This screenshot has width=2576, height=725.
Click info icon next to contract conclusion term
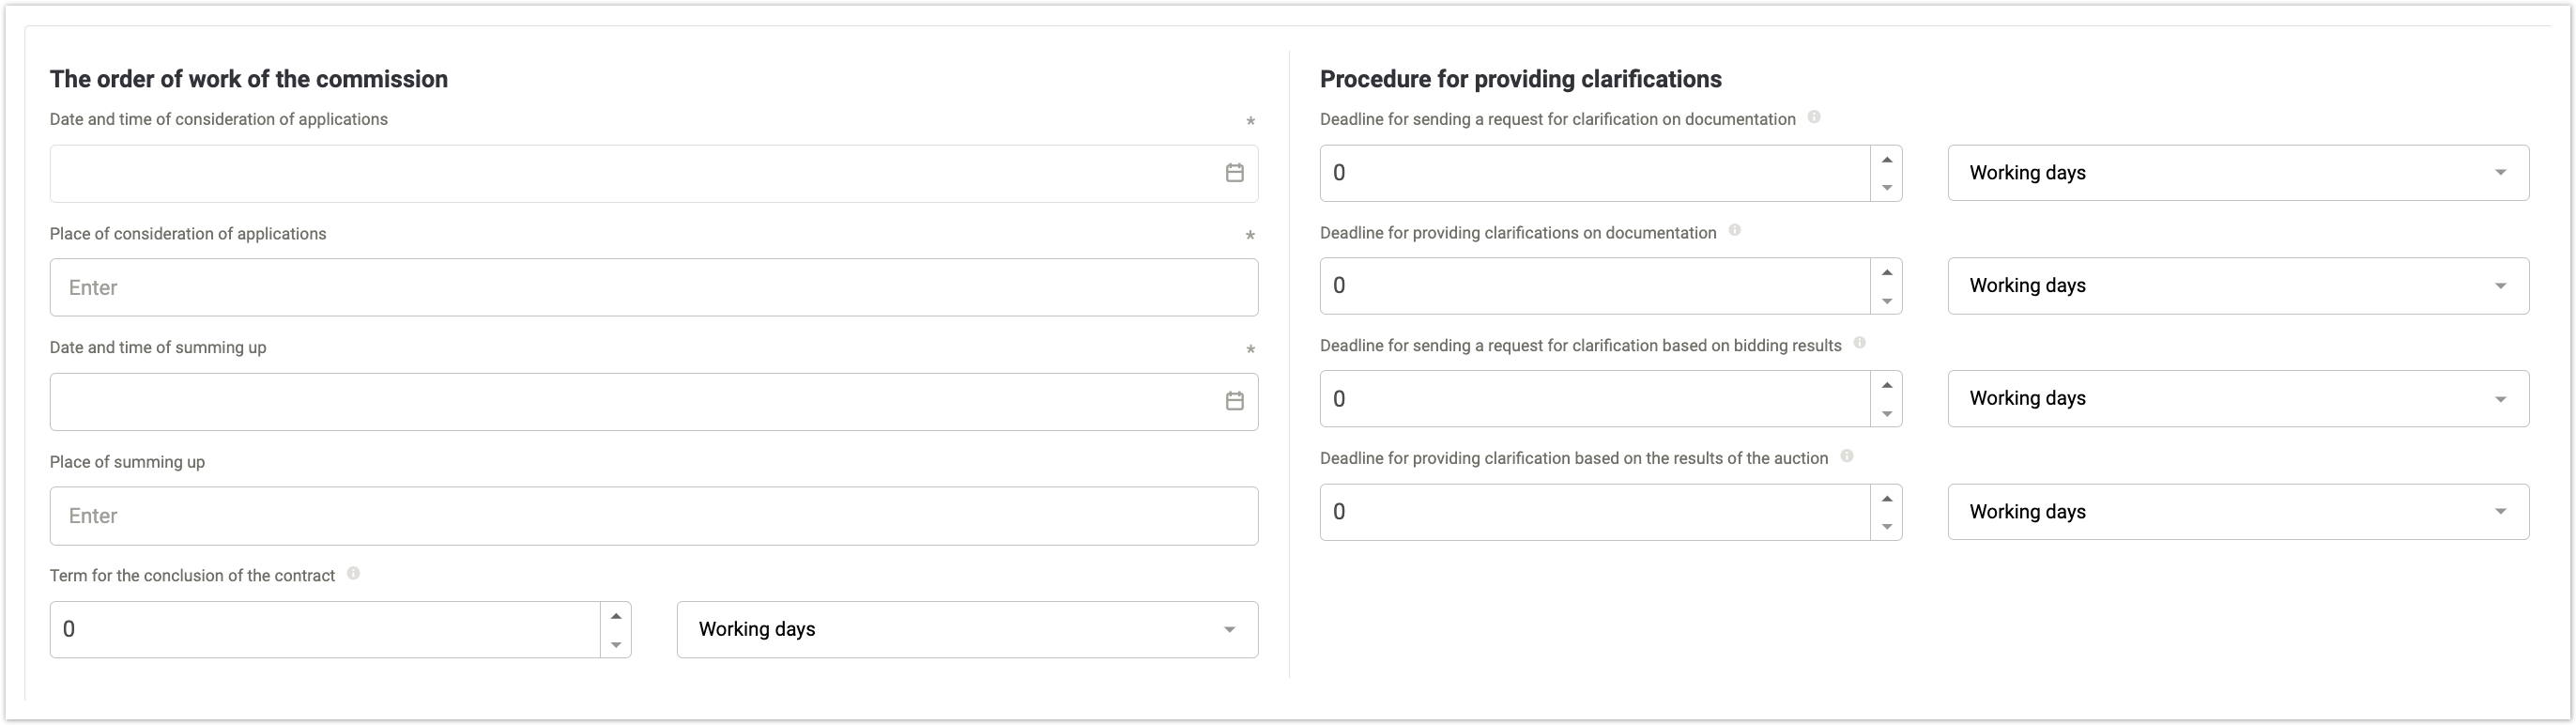353,574
